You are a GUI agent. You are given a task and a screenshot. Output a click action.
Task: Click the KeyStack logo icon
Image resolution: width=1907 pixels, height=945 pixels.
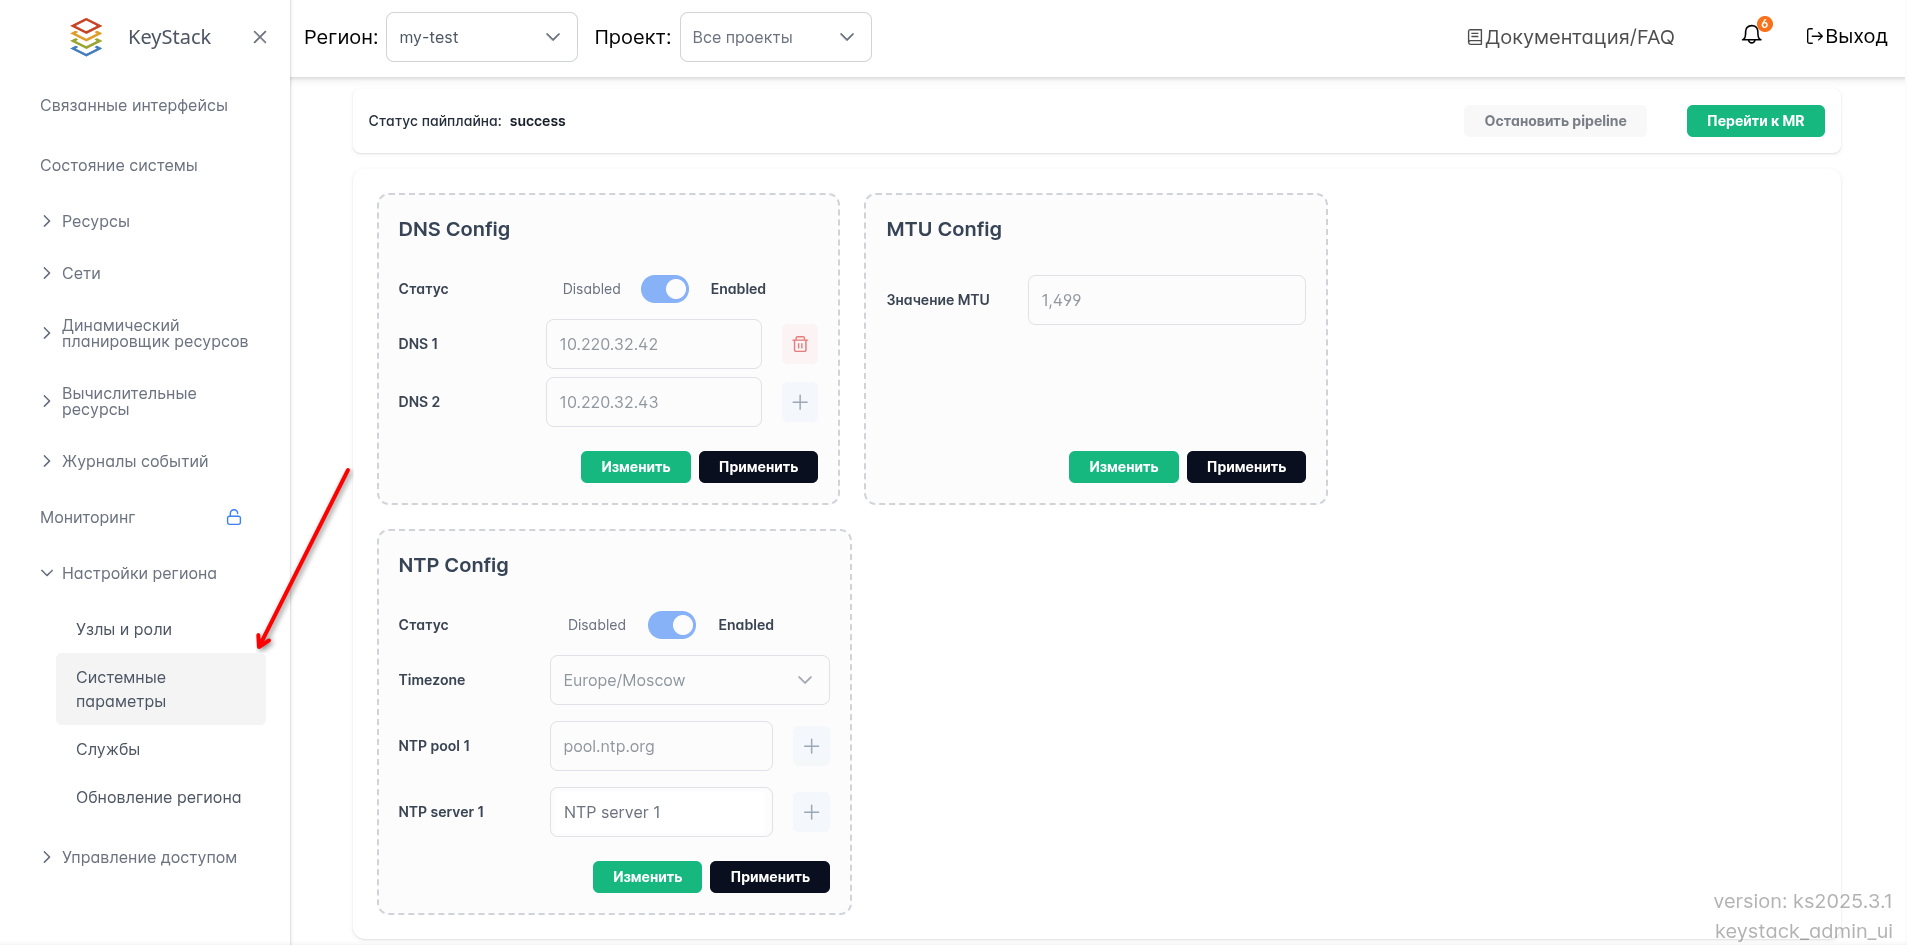87,37
